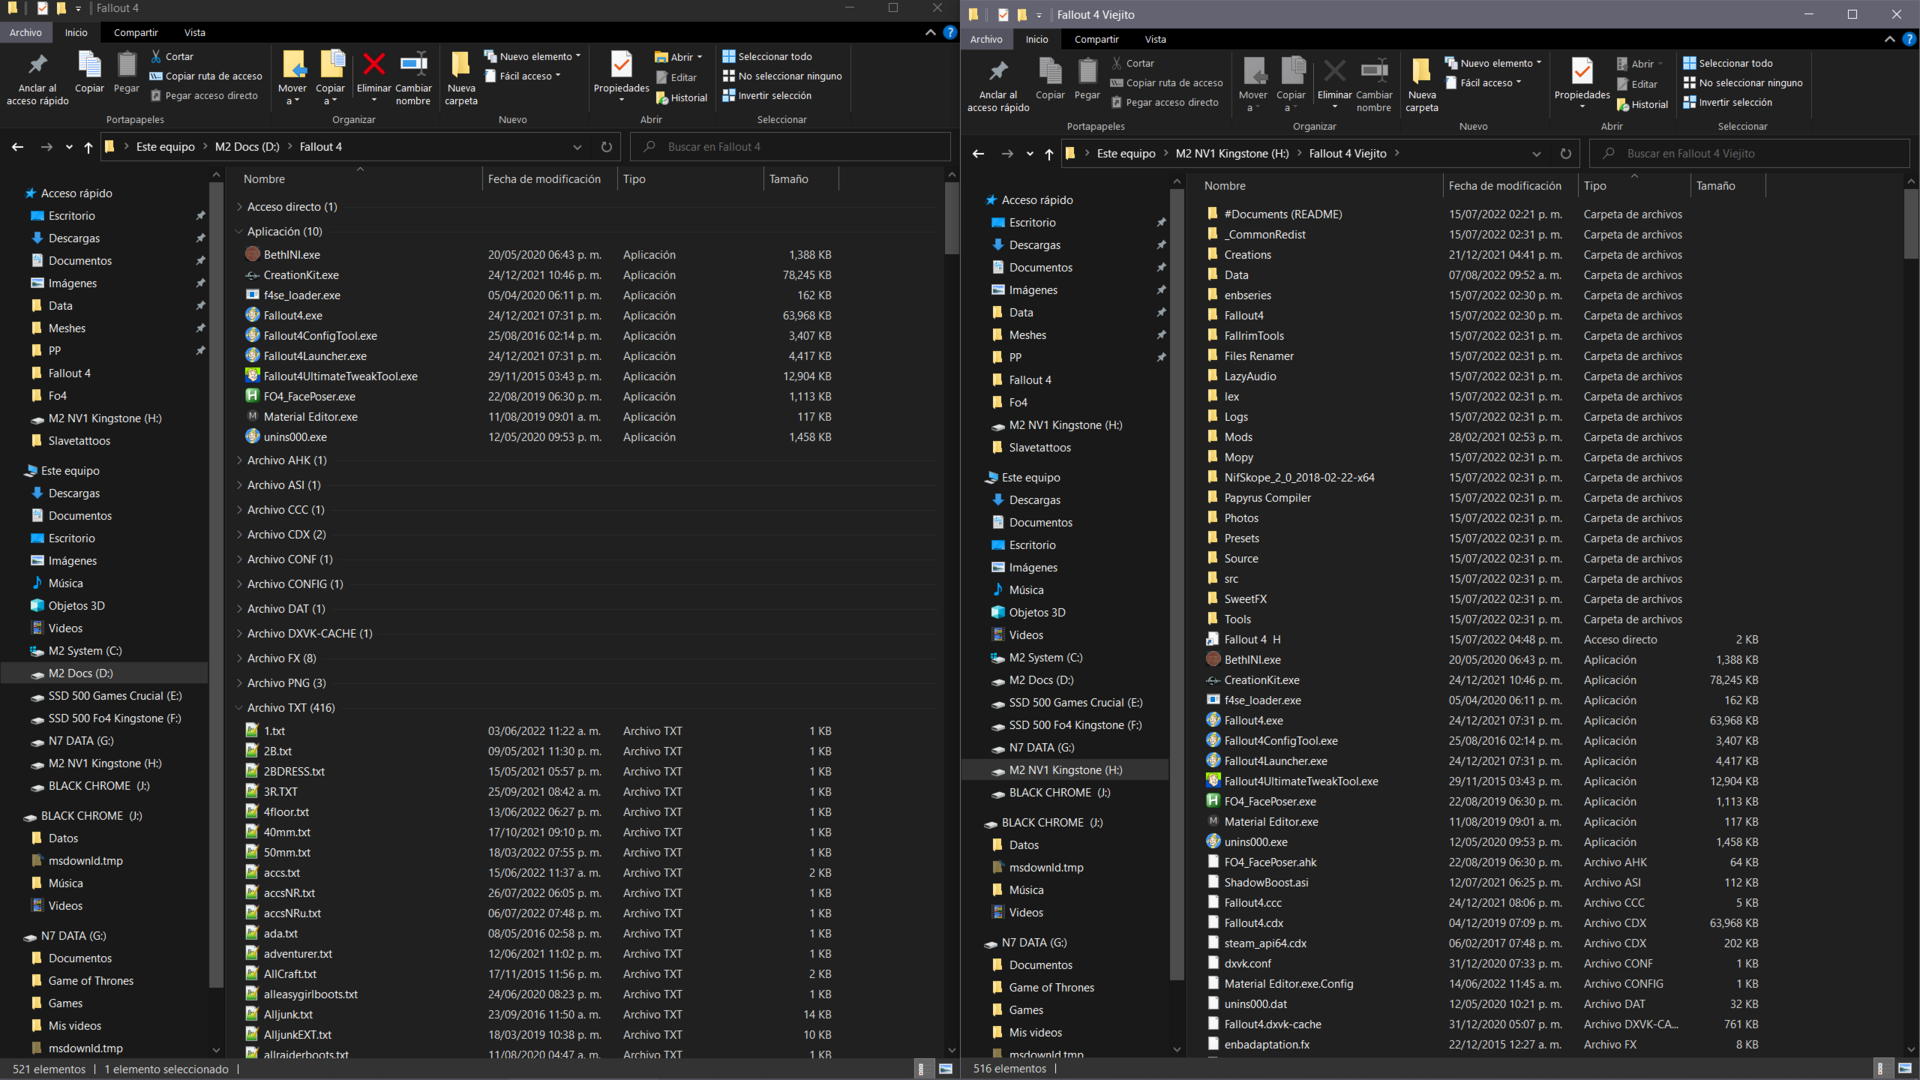This screenshot has width=1920, height=1080.
Task: Open help in Fallout 4 window
Action: click(949, 33)
